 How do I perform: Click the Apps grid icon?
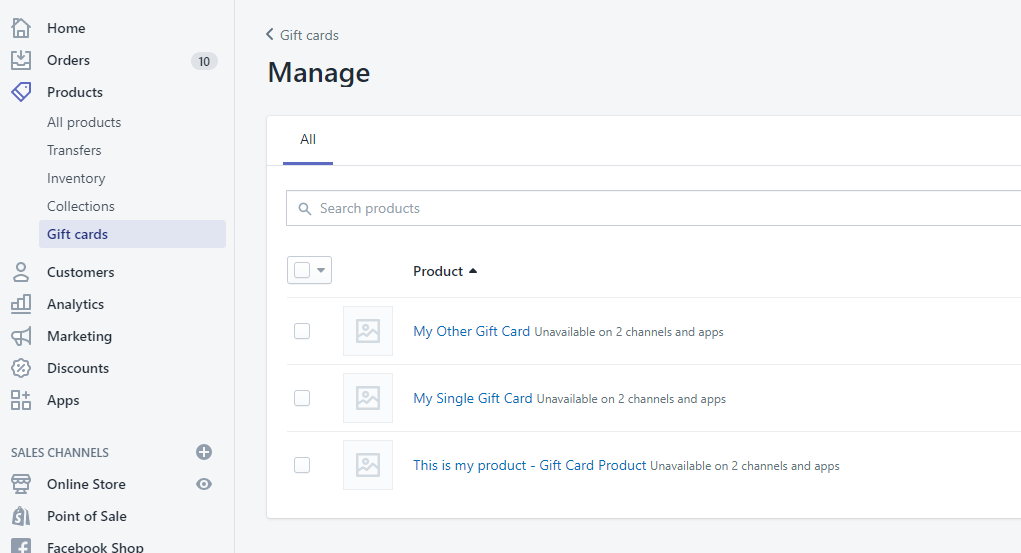(21, 400)
